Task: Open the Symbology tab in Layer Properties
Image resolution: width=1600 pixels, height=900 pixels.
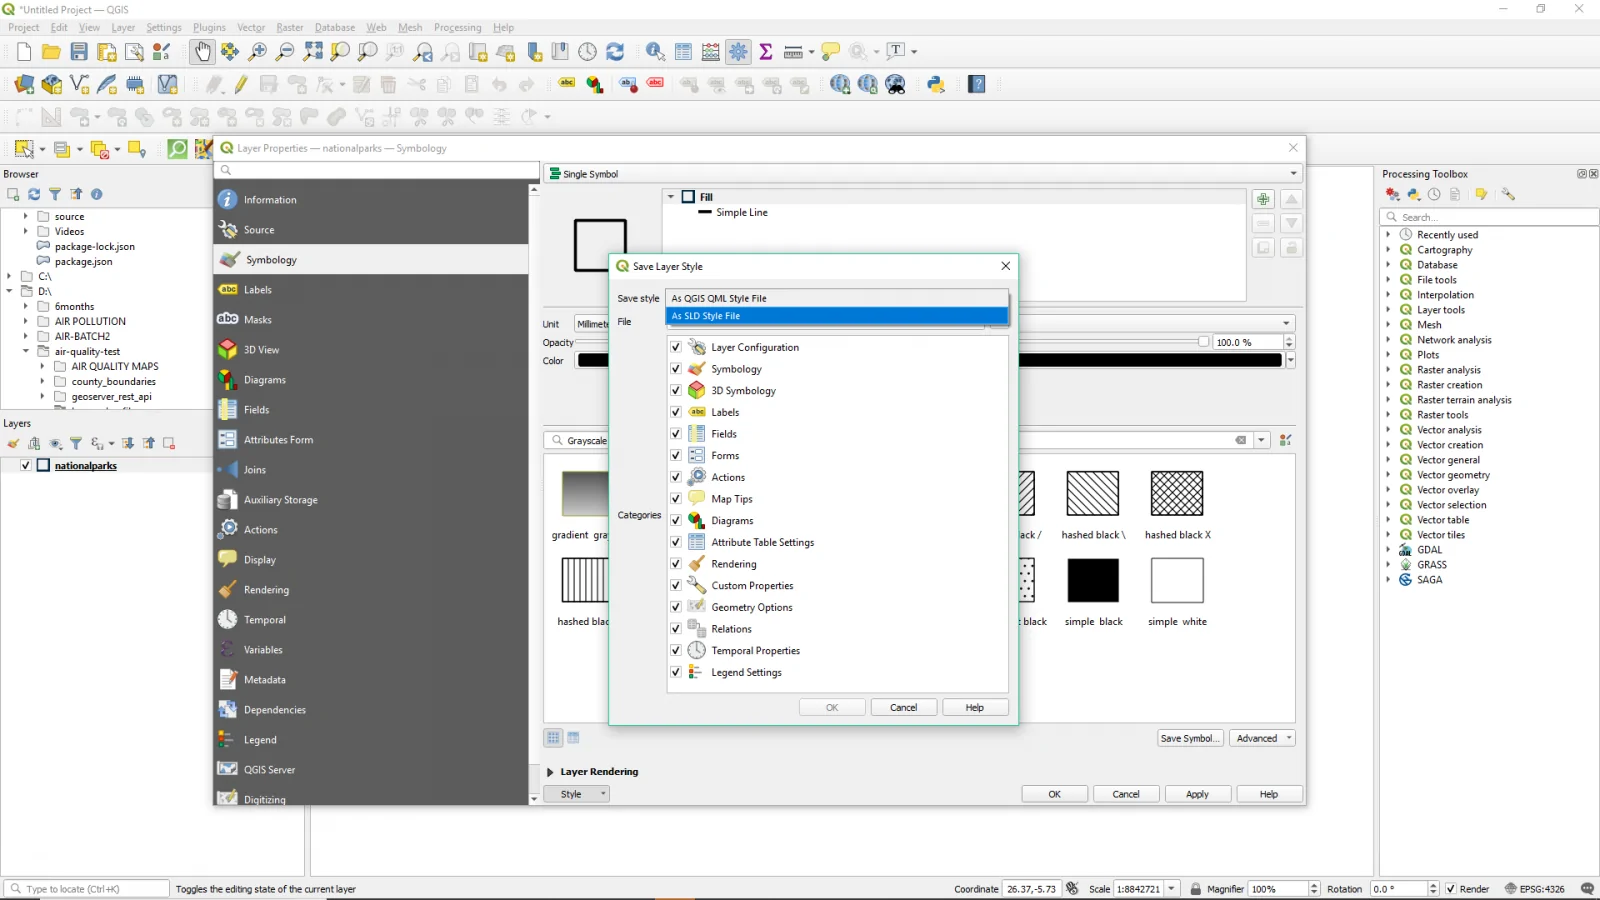Action: tap(371, 260)
